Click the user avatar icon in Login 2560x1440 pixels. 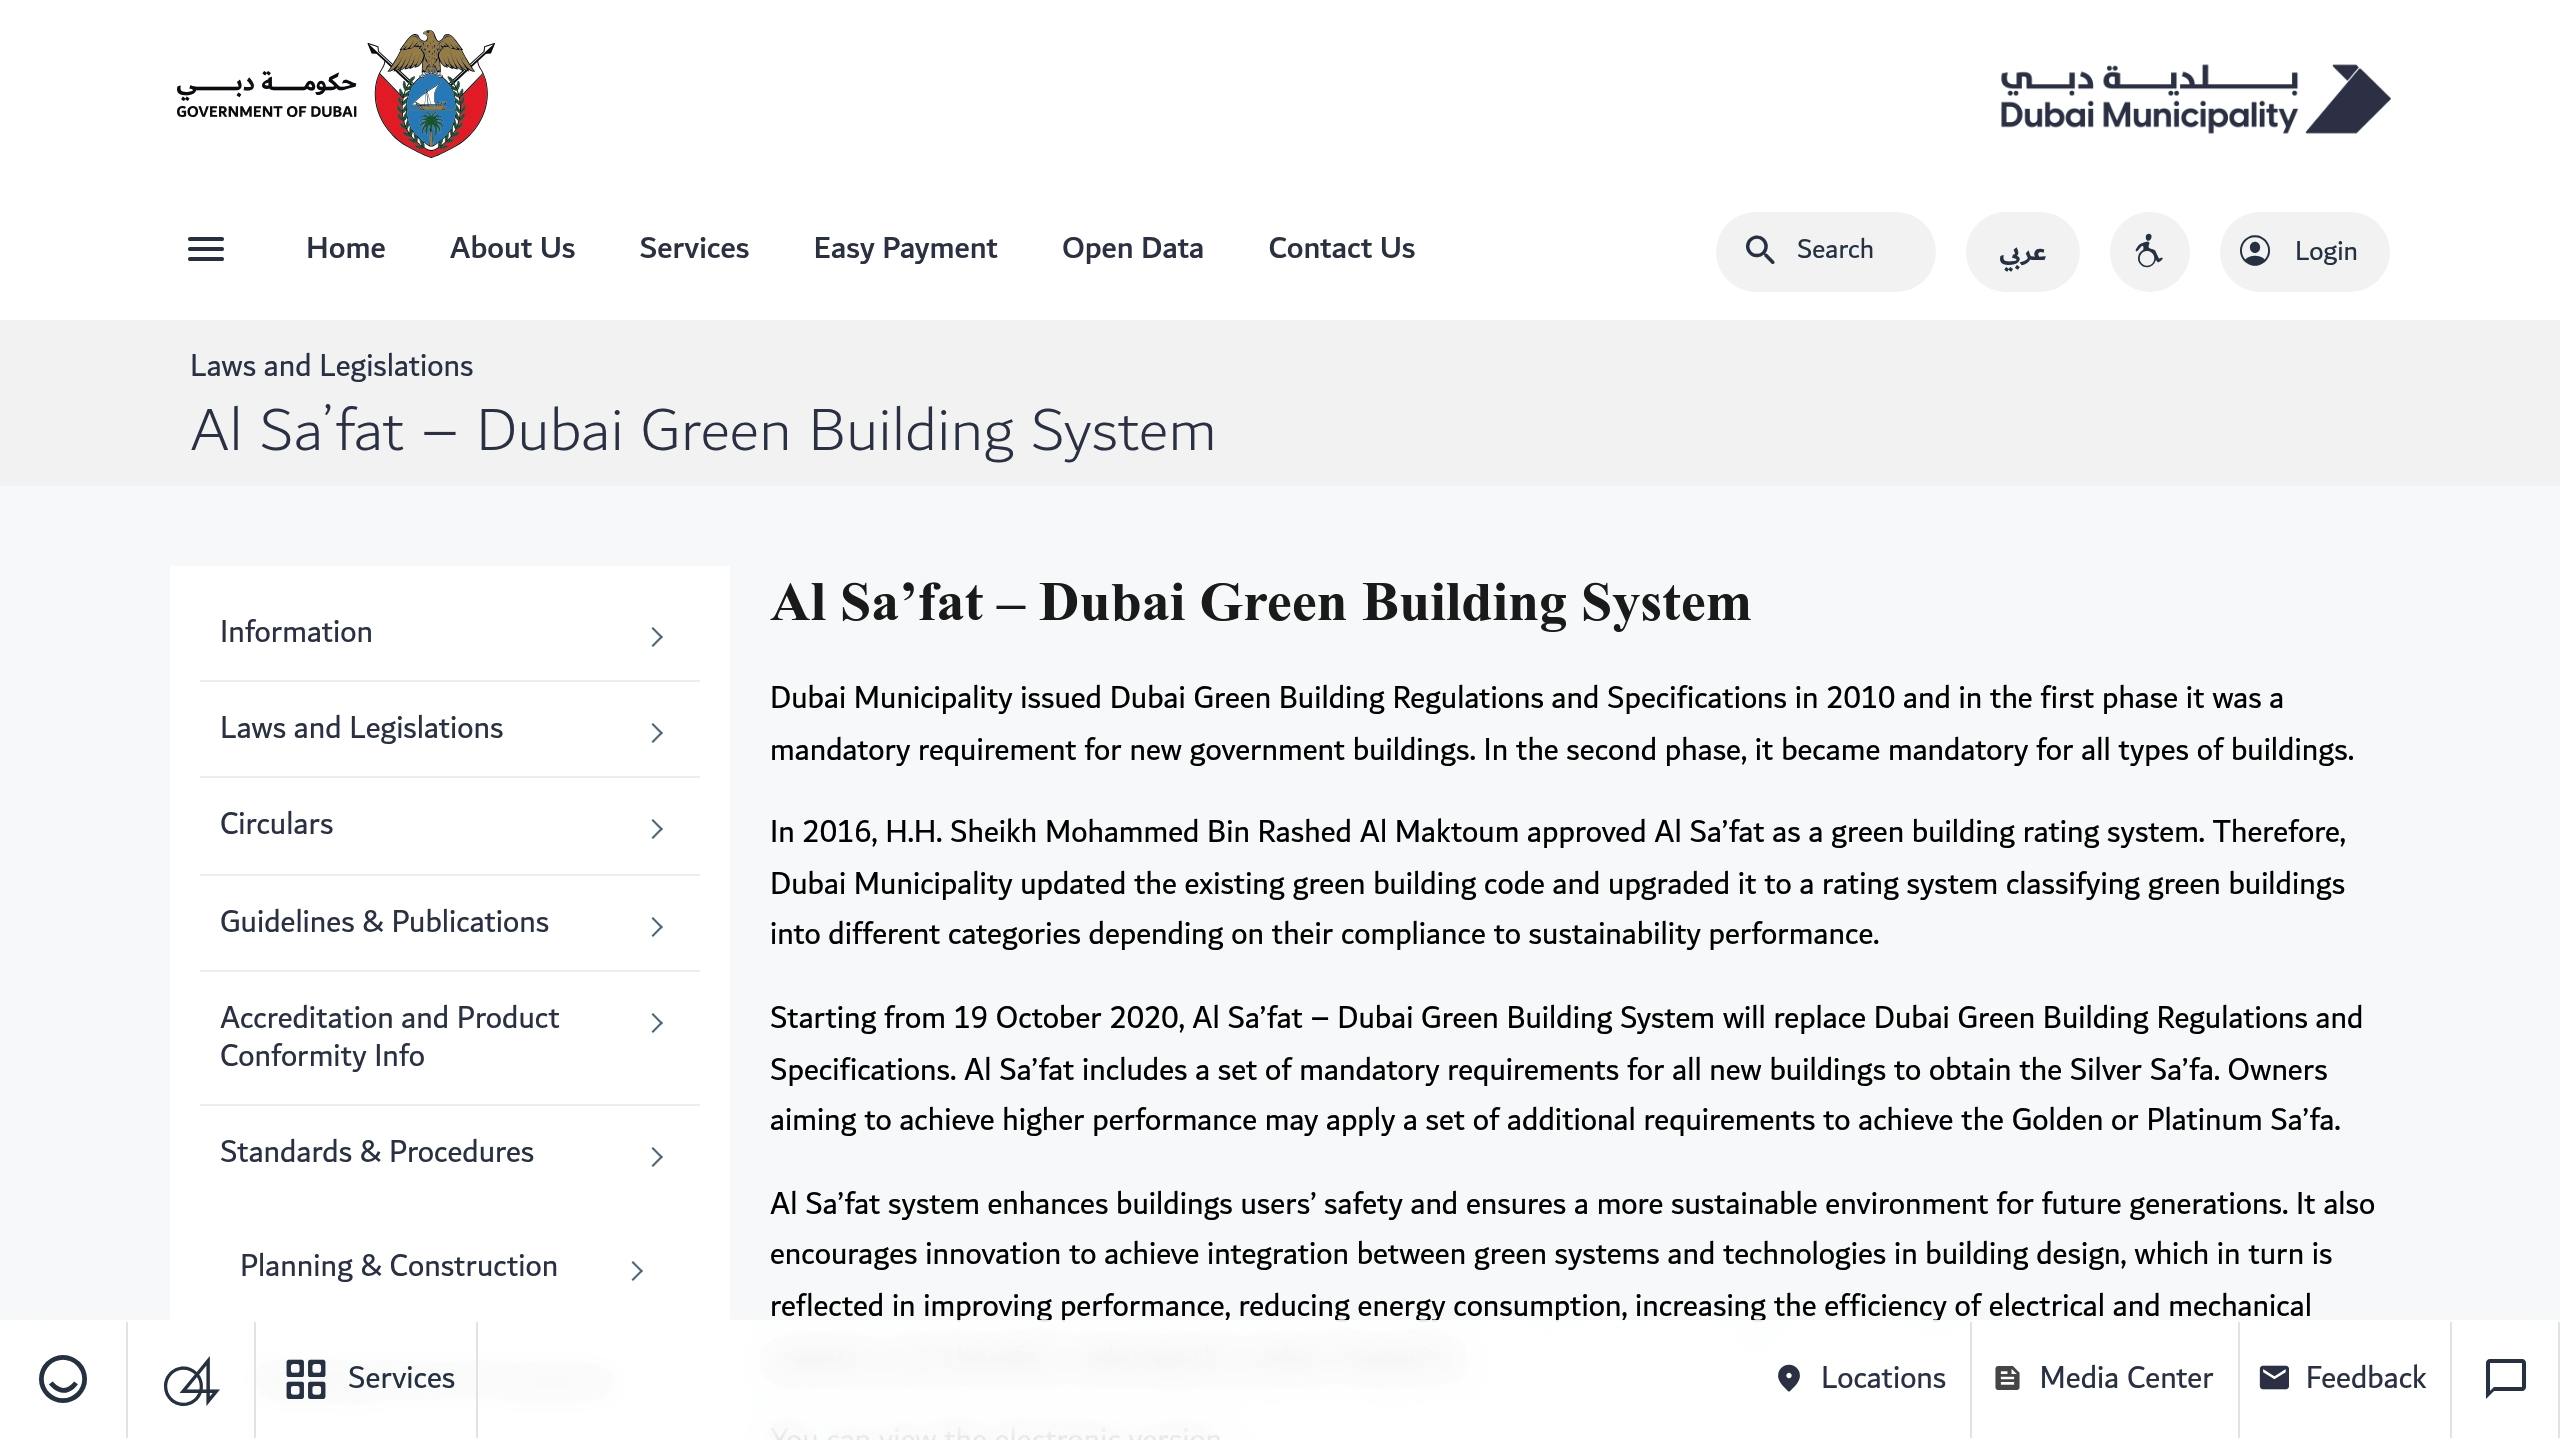[2255, 251]
